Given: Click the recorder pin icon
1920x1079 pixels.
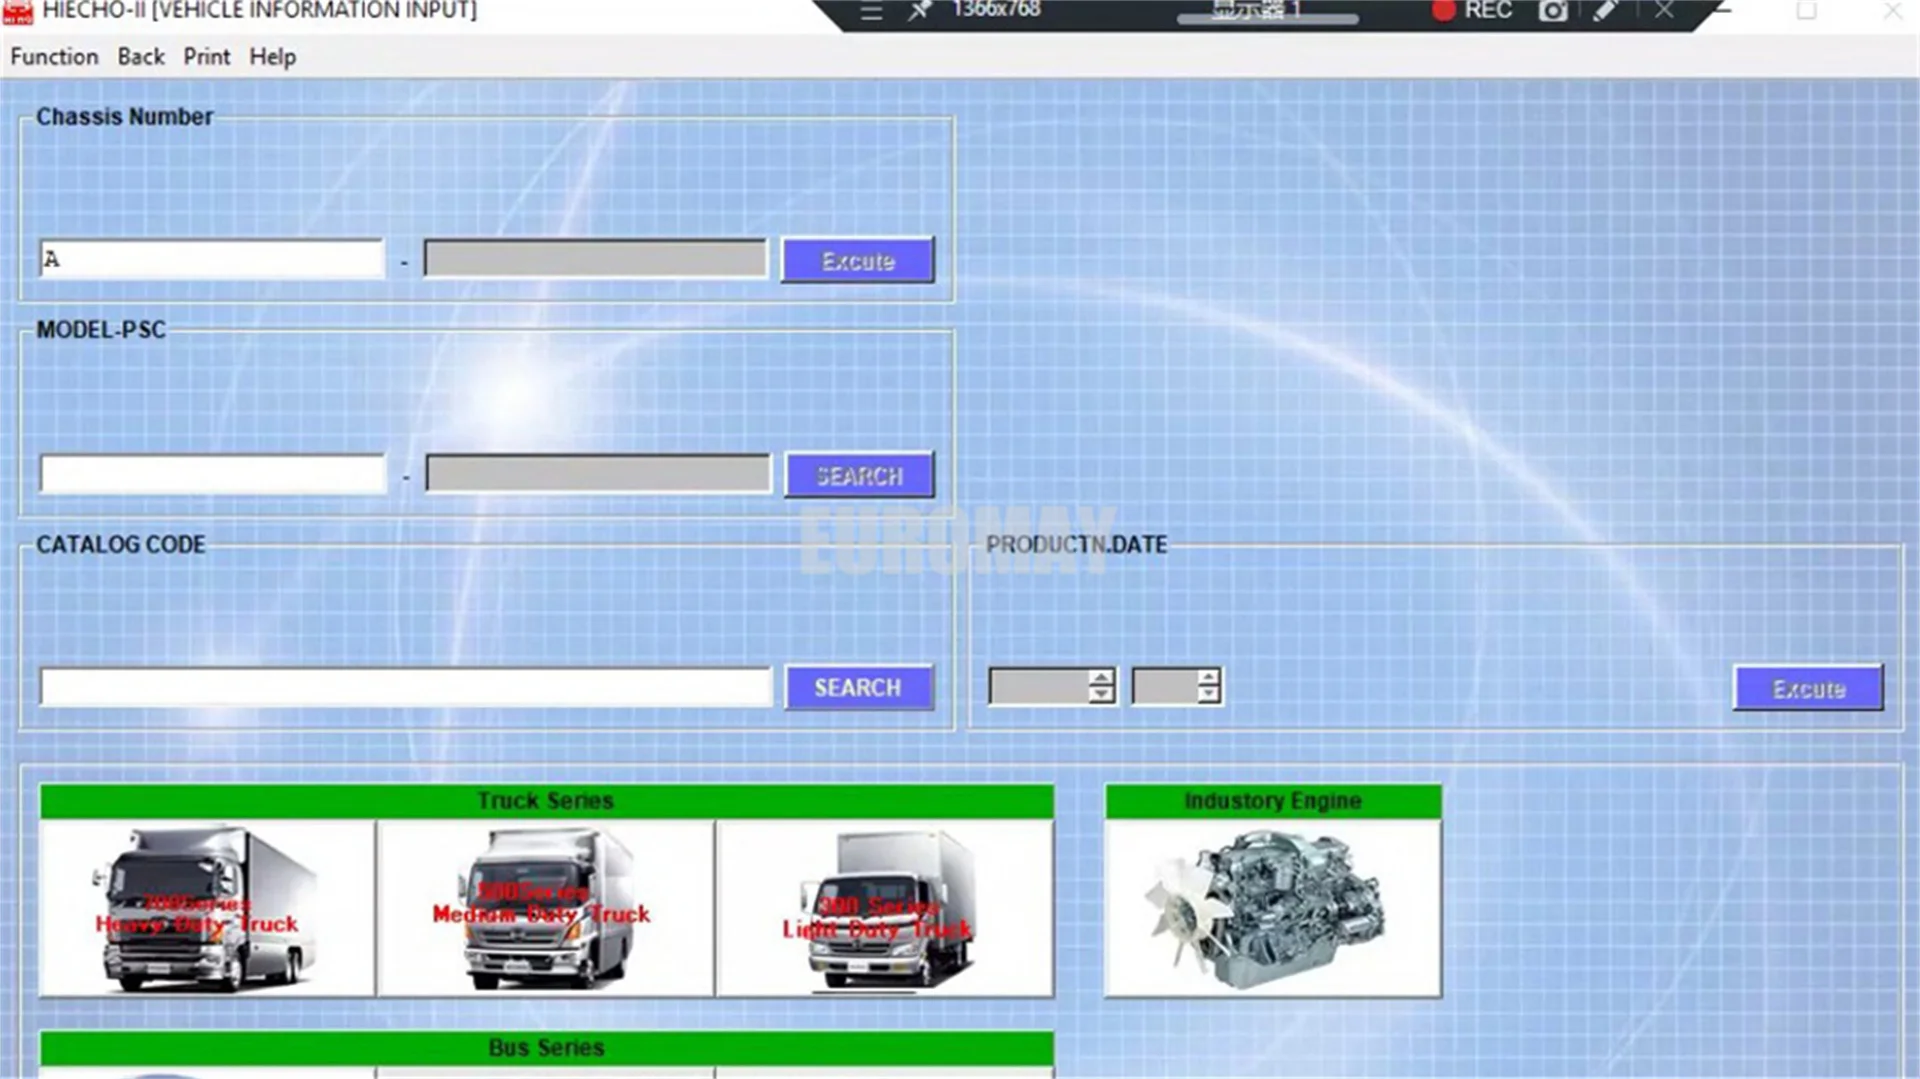Looking at the screenshot, I should coord(919,11).
